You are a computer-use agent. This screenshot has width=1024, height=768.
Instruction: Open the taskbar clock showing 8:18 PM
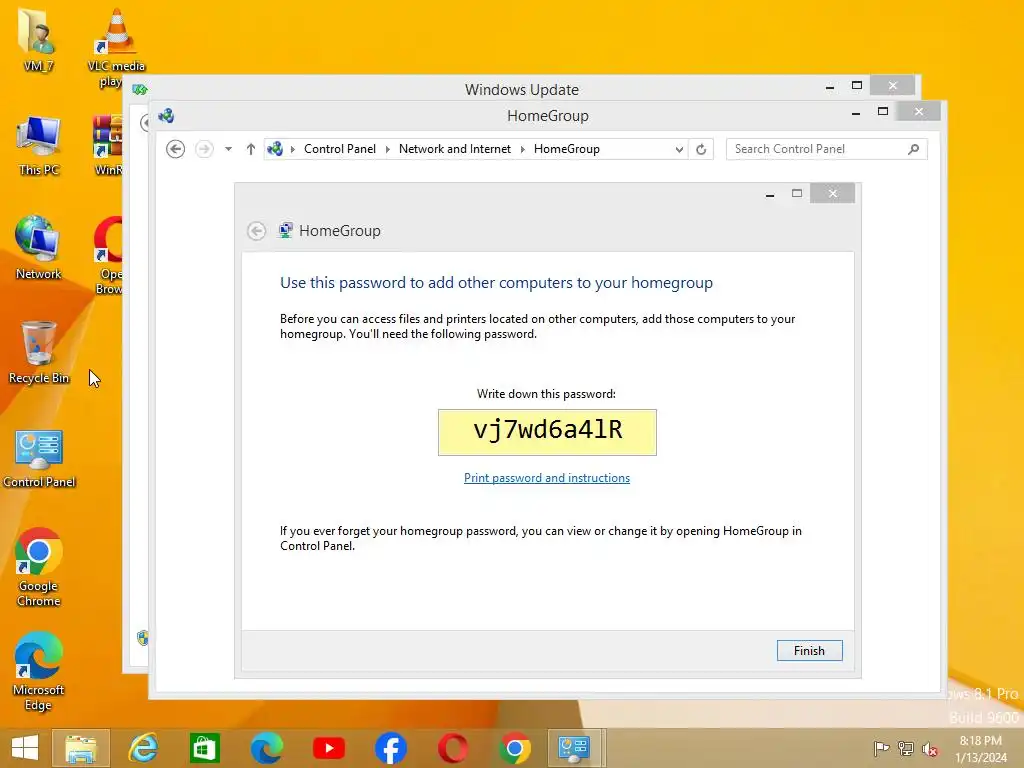click(981, 749)
